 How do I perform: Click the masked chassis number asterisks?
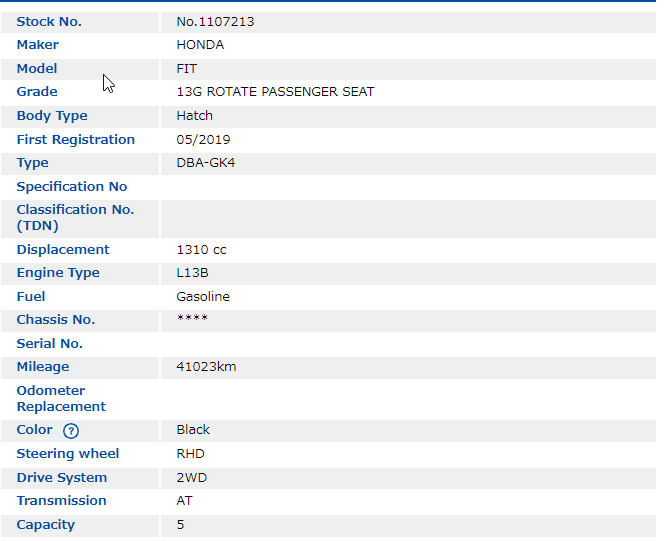point(192,320)
